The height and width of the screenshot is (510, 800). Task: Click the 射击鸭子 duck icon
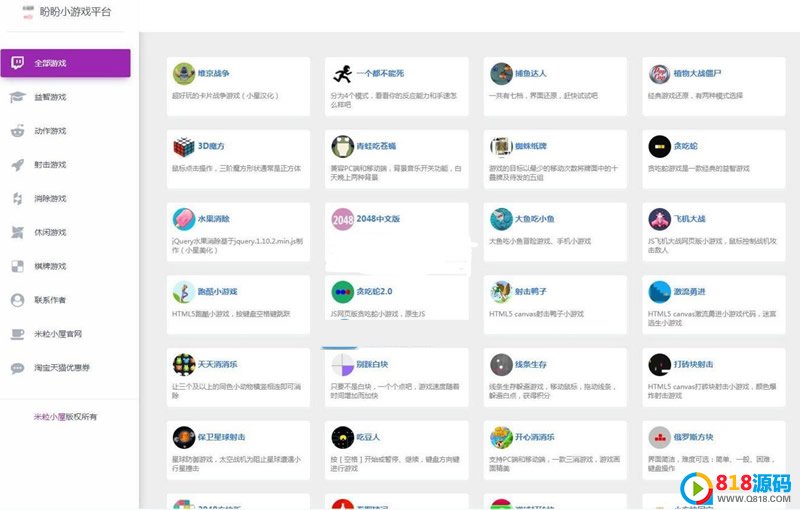[x=501, y=292]
